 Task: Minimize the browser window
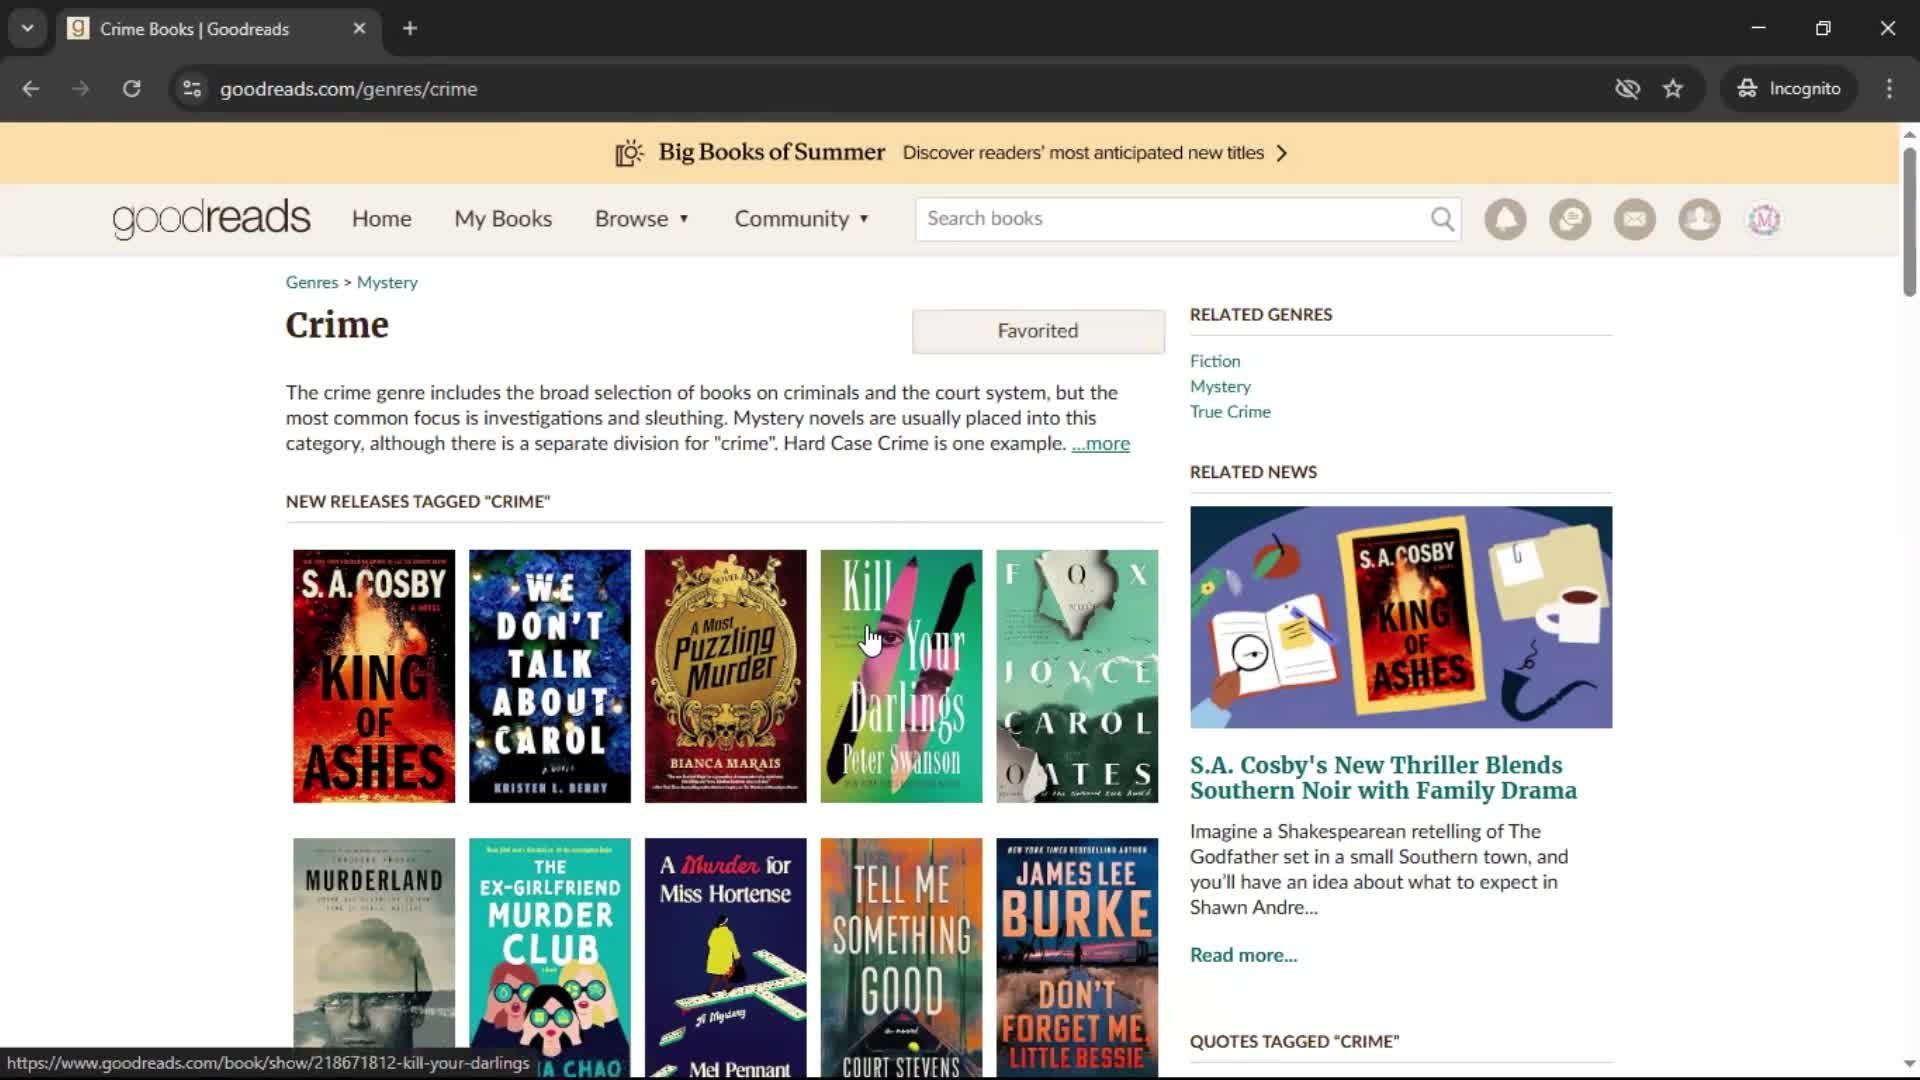tap(1758, 28)
